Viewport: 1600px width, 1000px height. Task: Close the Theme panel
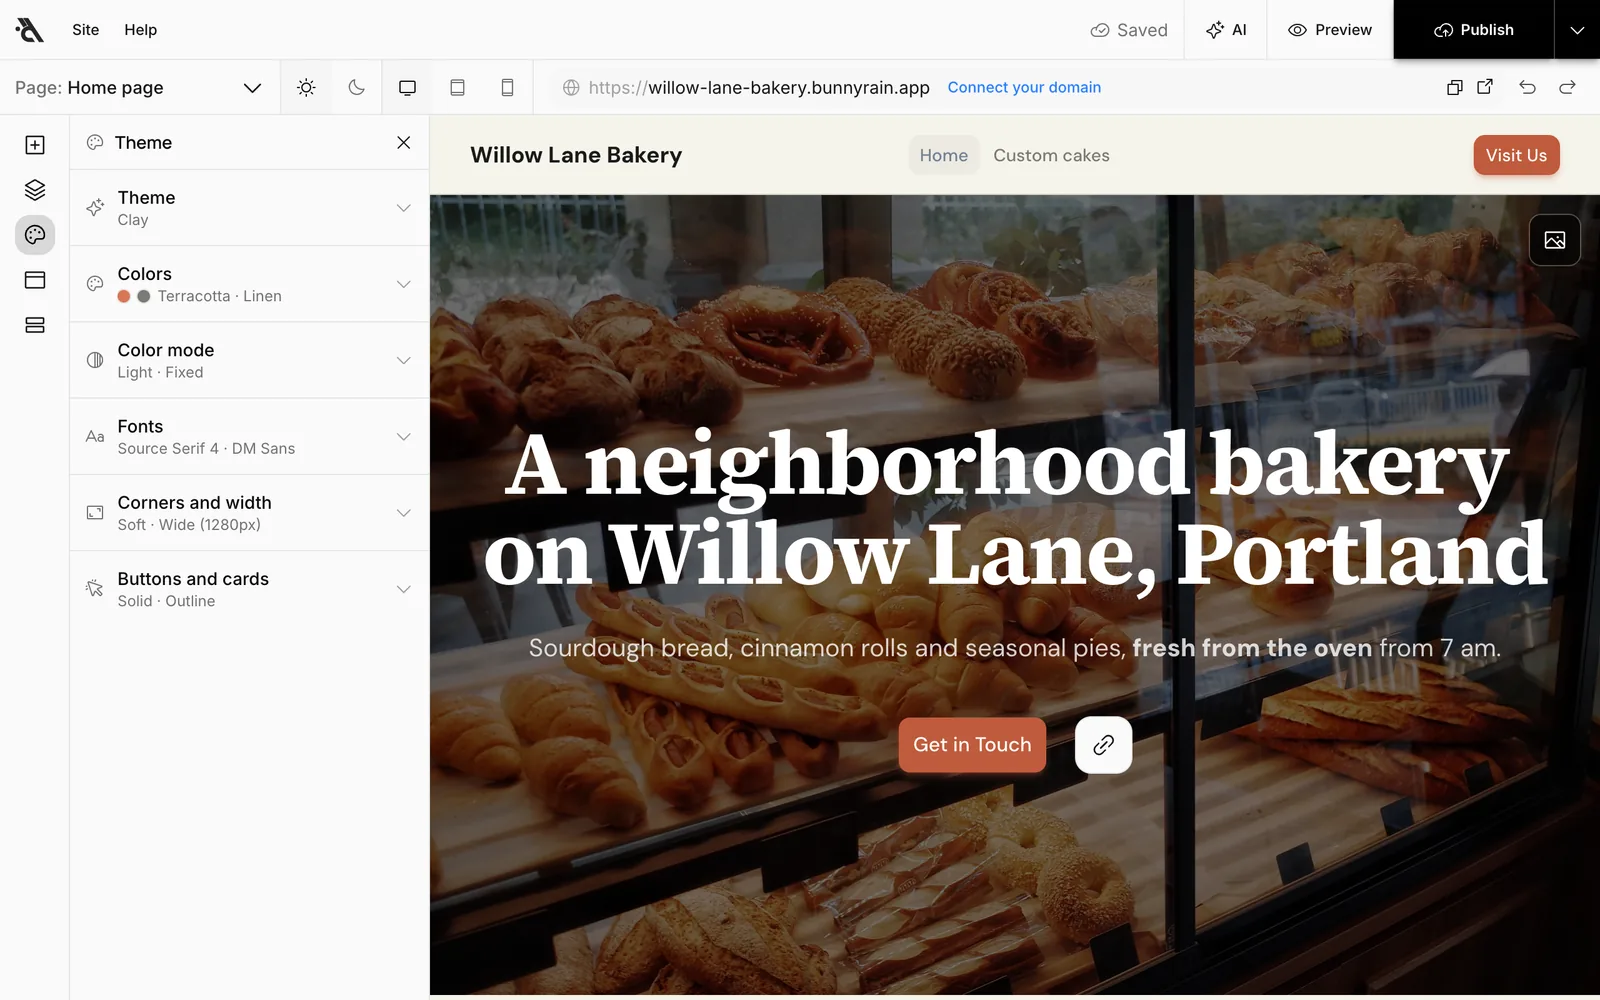404,143
